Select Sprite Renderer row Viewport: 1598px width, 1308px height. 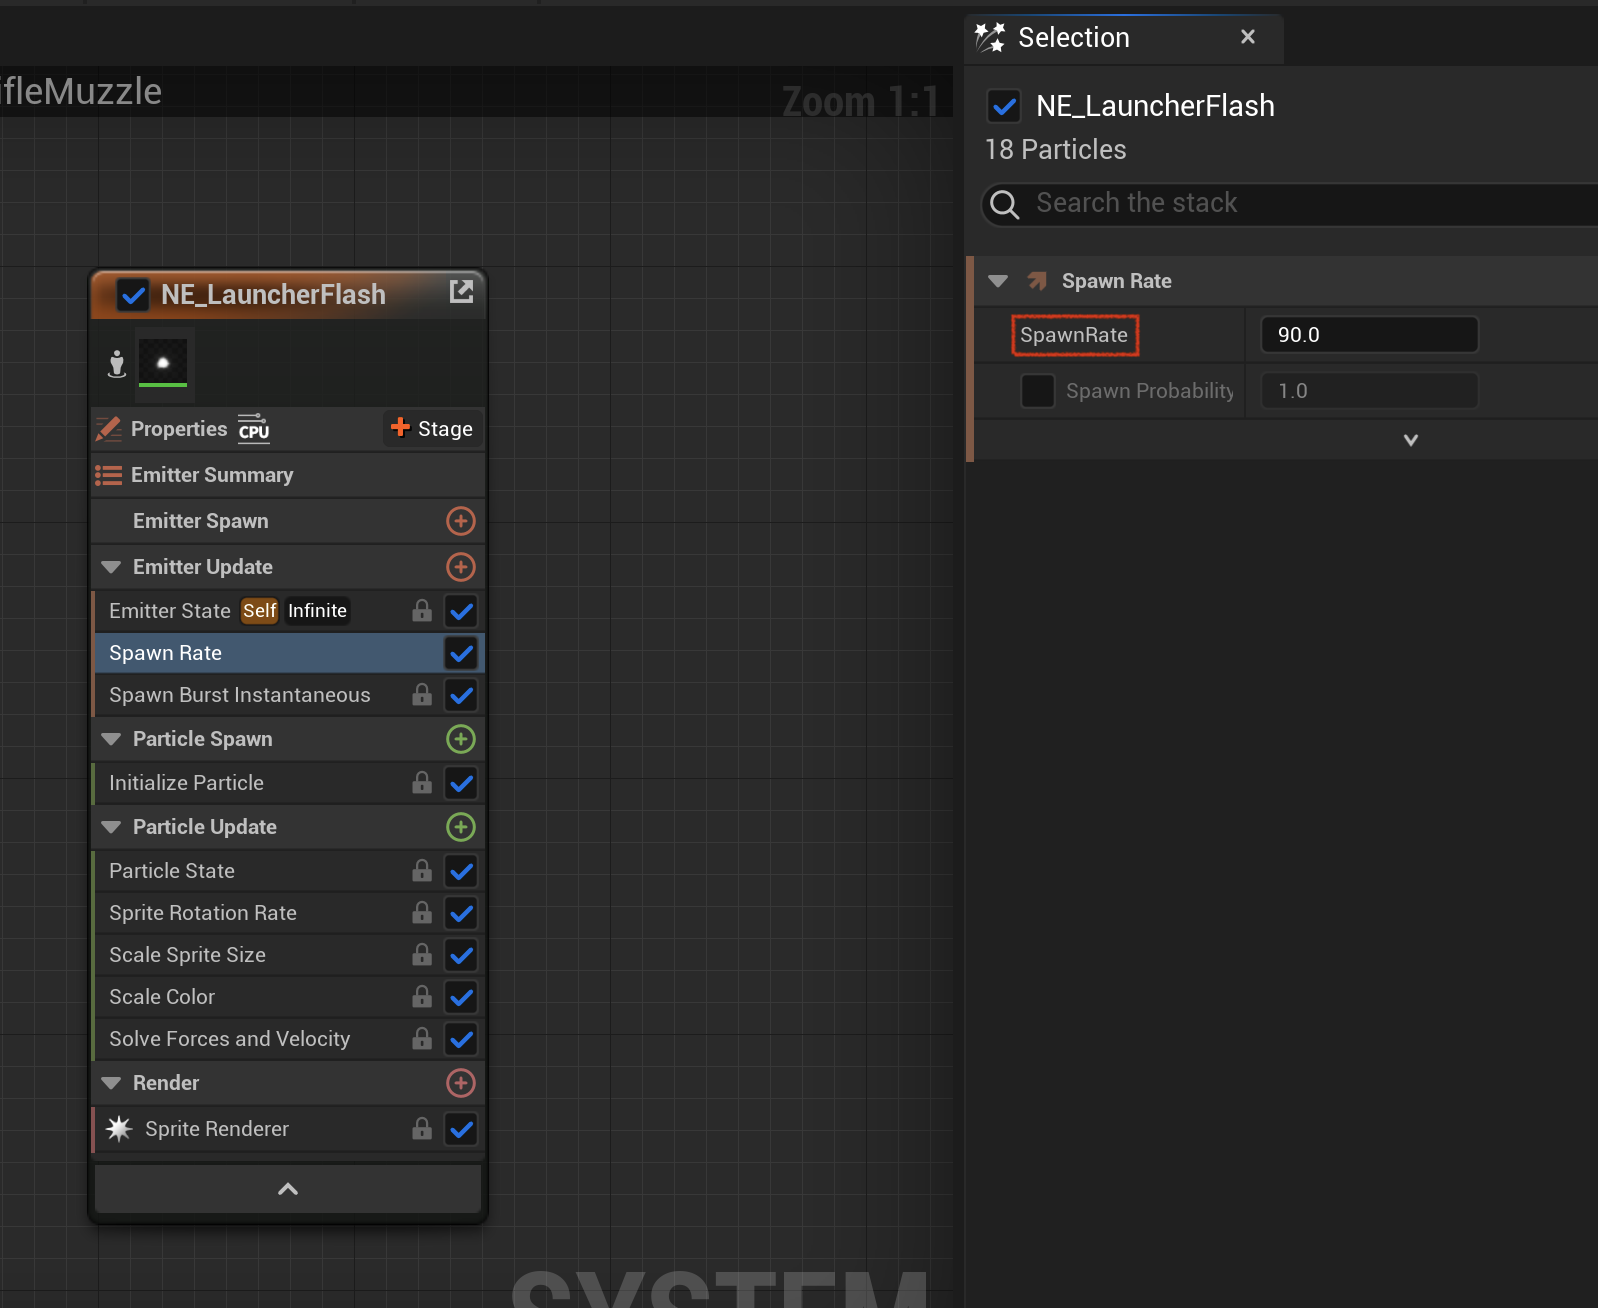pyautogui.click(x=288, y=1129)
